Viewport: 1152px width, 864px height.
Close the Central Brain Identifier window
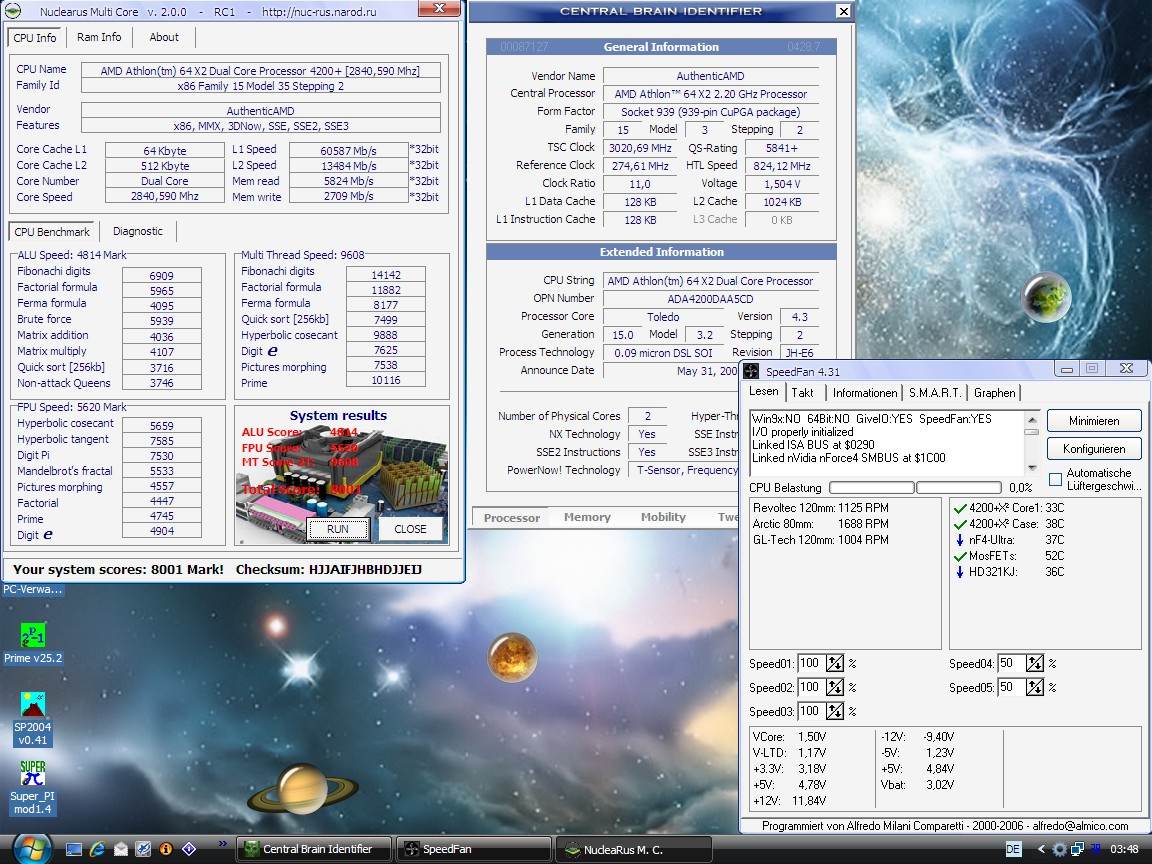843,11
